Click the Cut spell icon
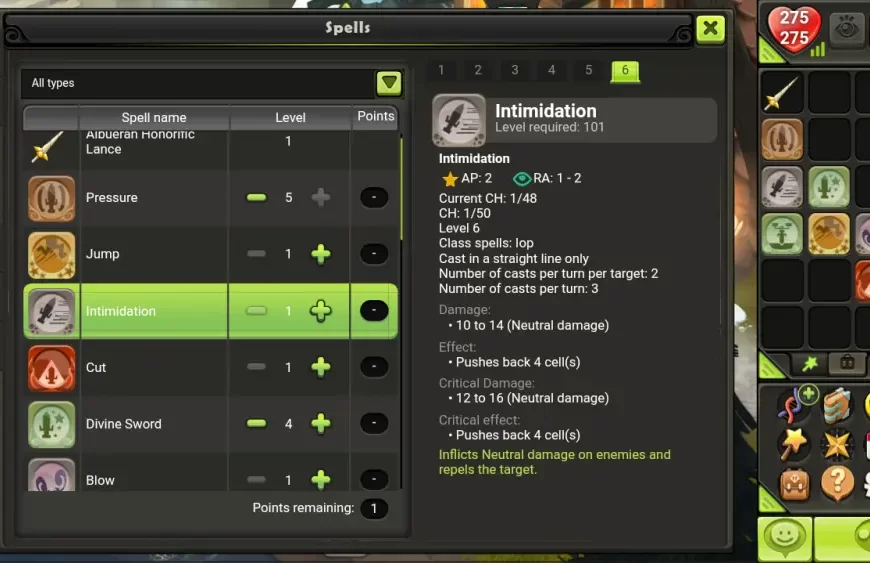Image resolution: width=870 pixels, height=563 pixels. [52, 368]
